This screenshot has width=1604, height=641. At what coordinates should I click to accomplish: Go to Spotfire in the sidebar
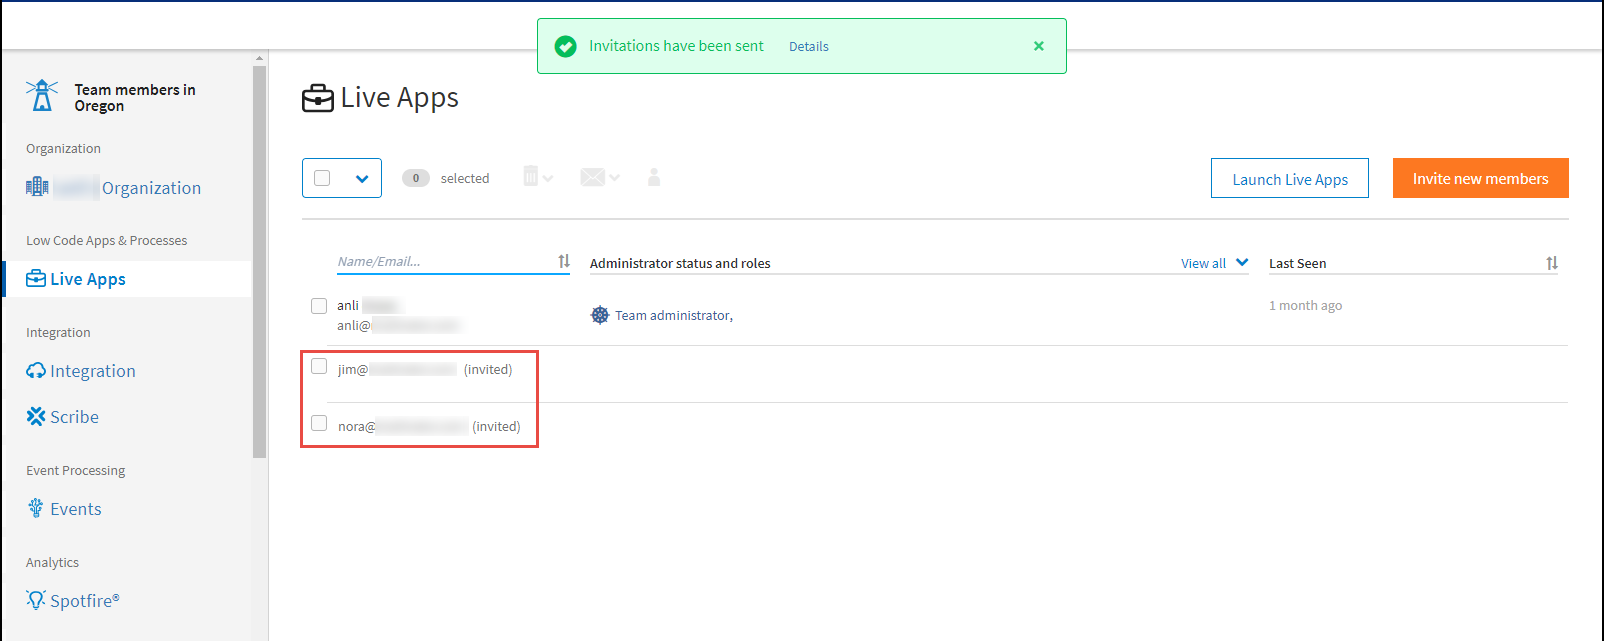84,600
